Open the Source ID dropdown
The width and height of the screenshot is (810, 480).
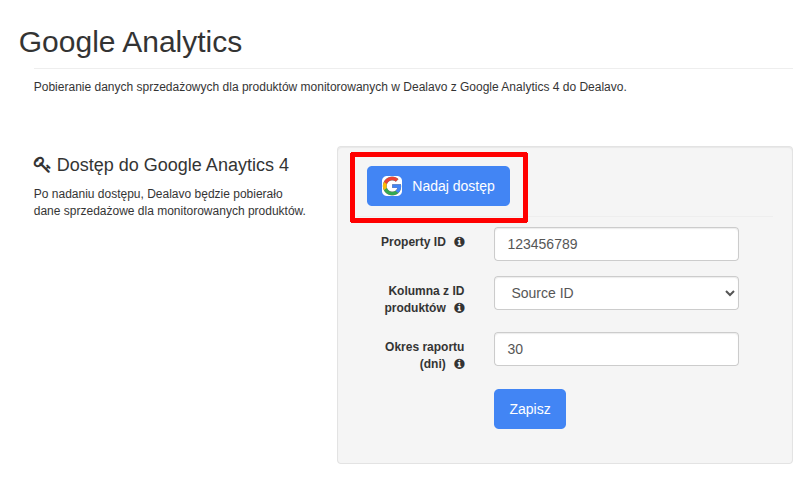[616, 293]
